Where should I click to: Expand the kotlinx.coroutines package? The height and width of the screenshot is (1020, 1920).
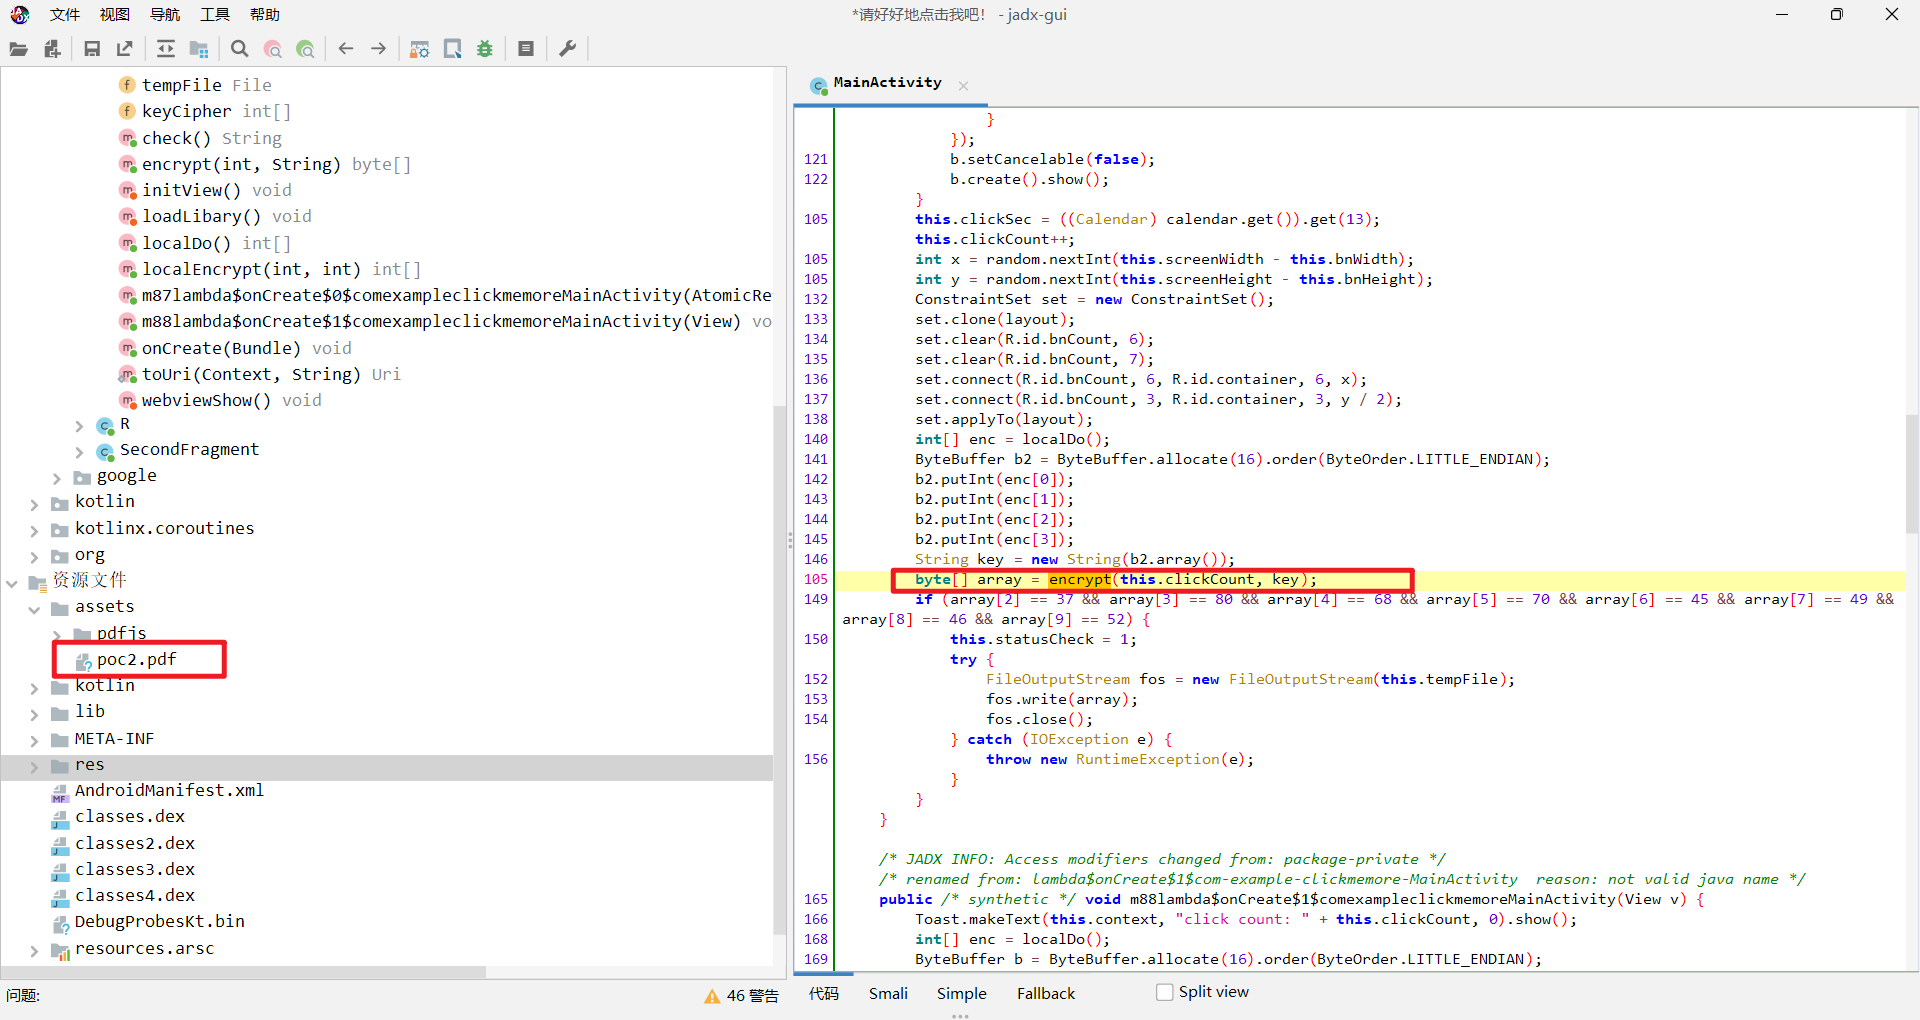tap(34, 530)
